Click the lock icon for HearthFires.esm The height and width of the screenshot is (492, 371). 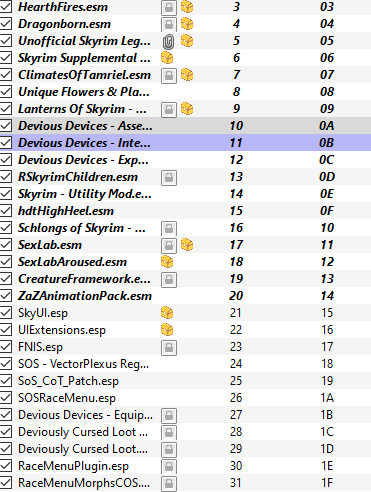point(169,7)
